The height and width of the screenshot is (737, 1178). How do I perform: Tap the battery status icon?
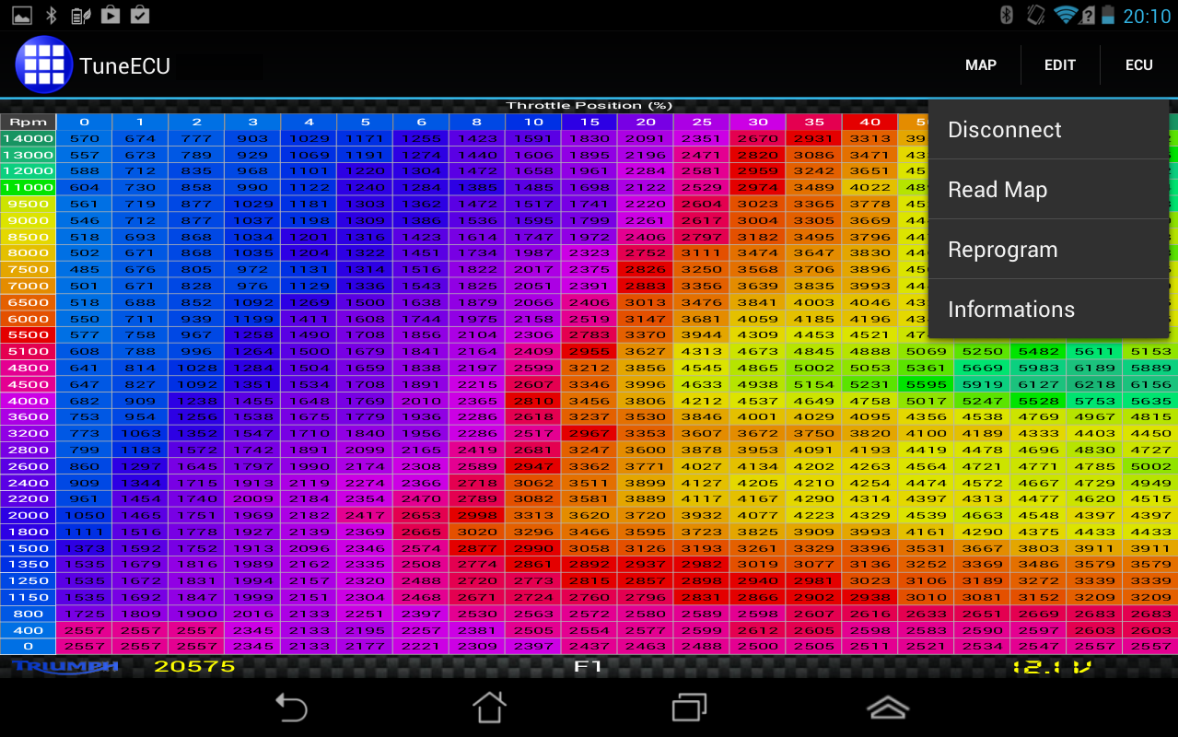tap(1107, 15)
